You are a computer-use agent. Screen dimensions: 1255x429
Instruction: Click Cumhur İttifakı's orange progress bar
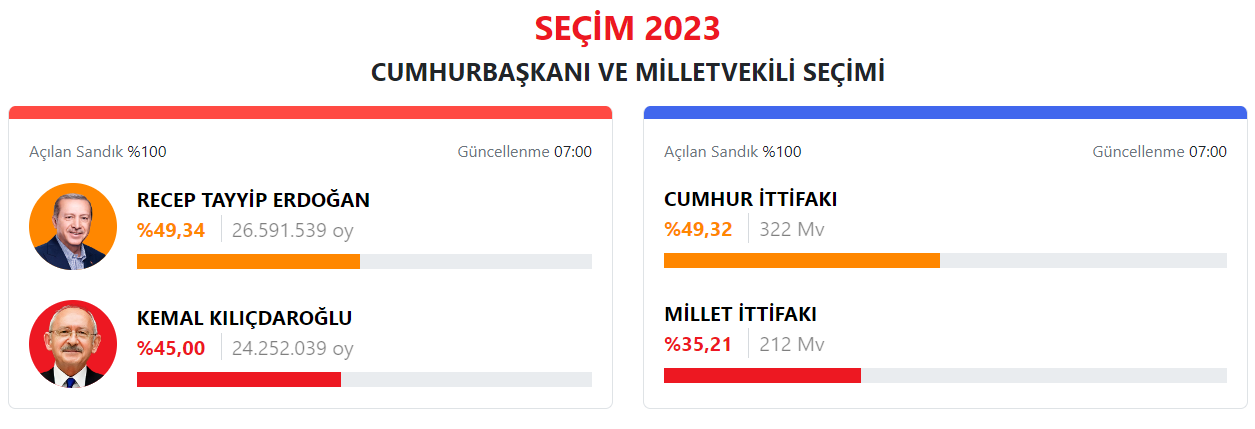point(801,261)
